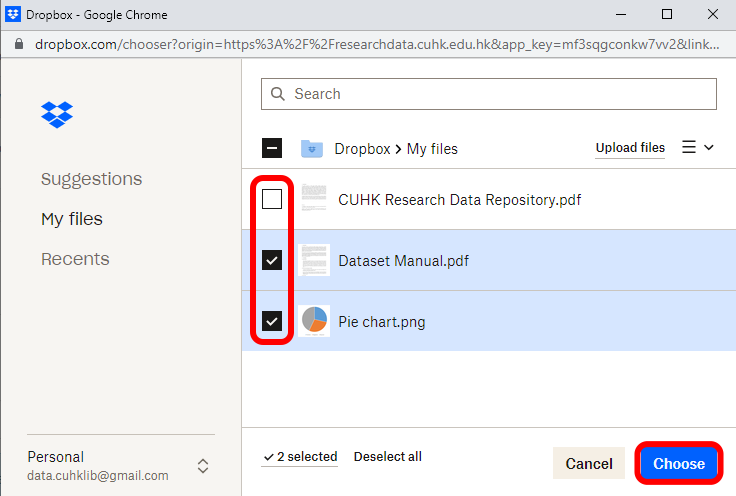Close the Dropbox chooser window
Screen dimensions: 736x496
713,15
